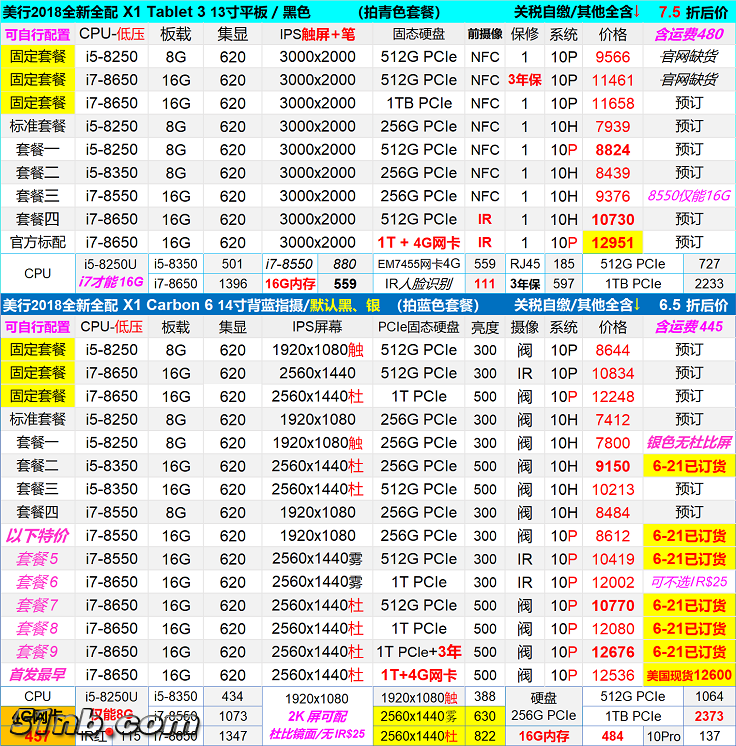
Task: Select the 含运费445 header cell
Action: point(689,327)
